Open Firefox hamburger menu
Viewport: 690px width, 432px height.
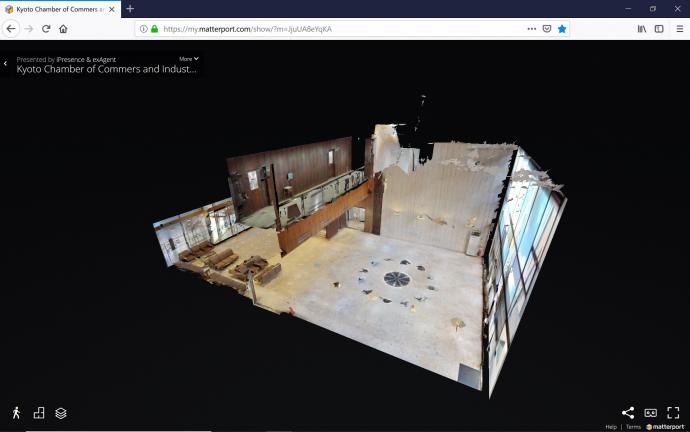(x=679, y=29)
